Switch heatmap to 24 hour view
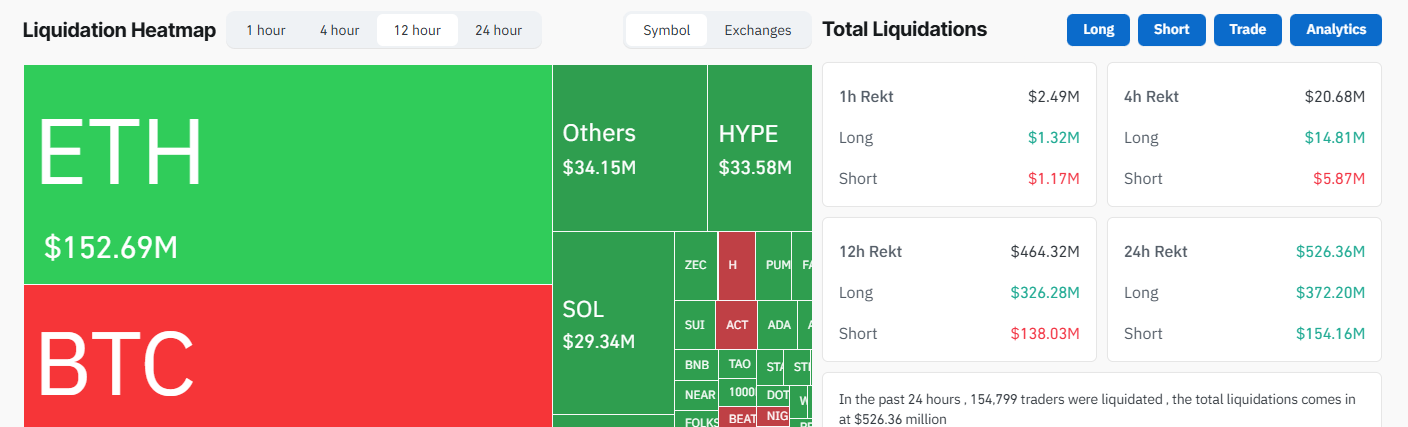The width and height of the screenshot is (1408, 427). tap(498, 30)
